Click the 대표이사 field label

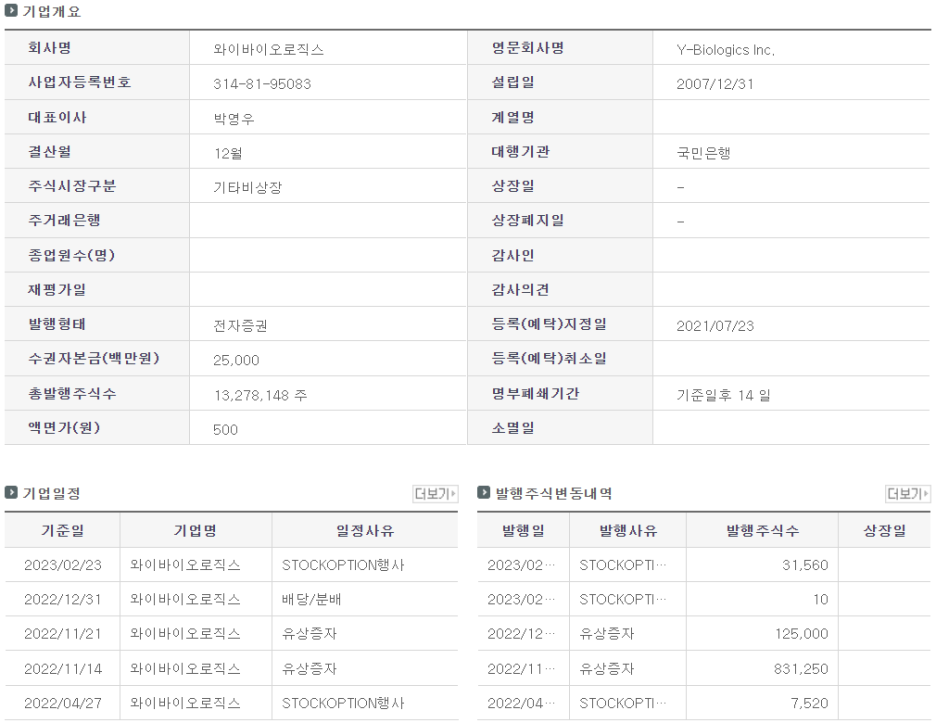[57, 117]
